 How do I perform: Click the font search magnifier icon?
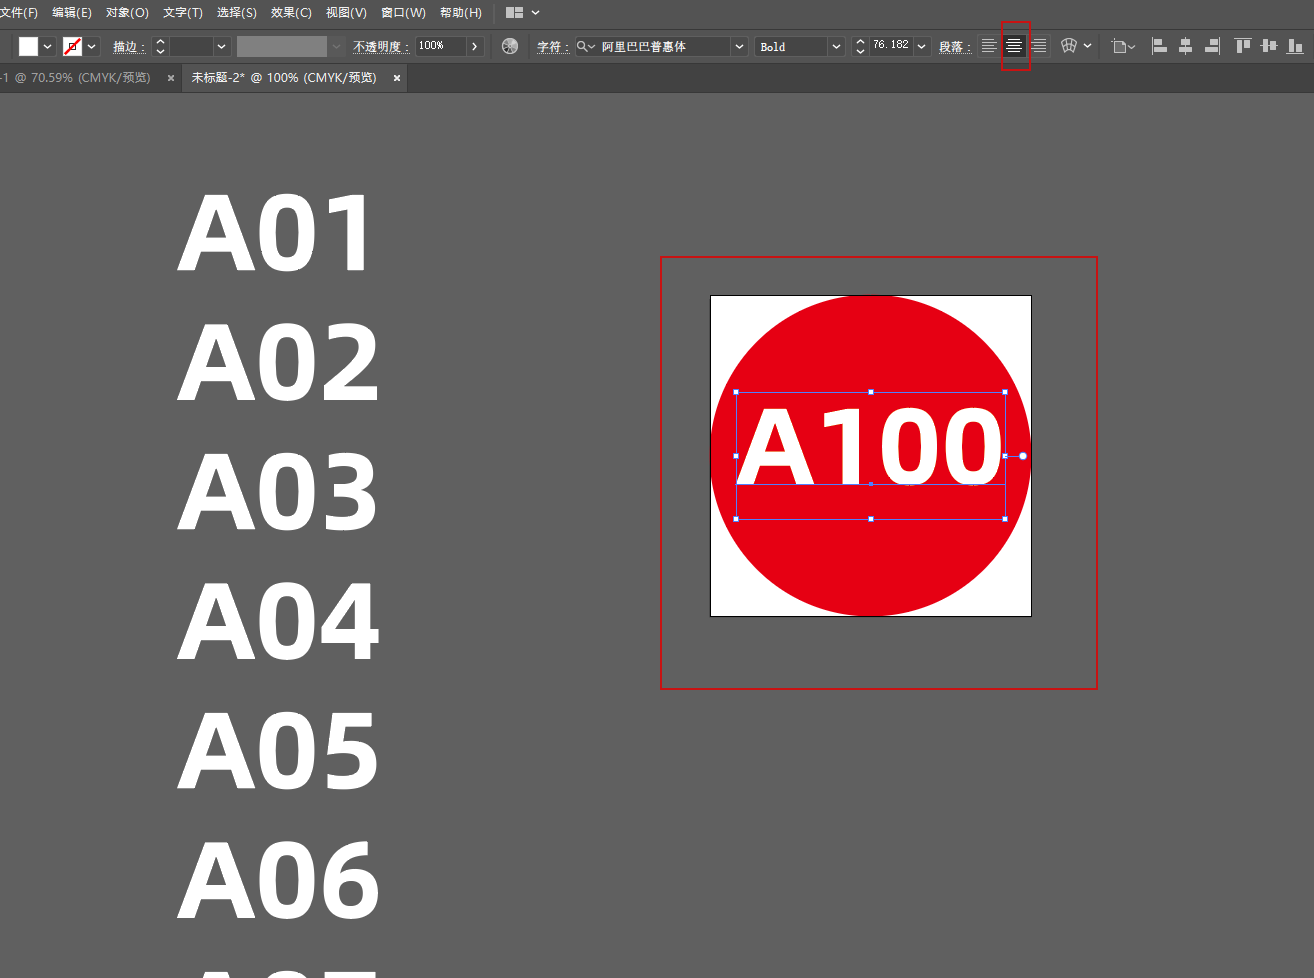(585, 46)
